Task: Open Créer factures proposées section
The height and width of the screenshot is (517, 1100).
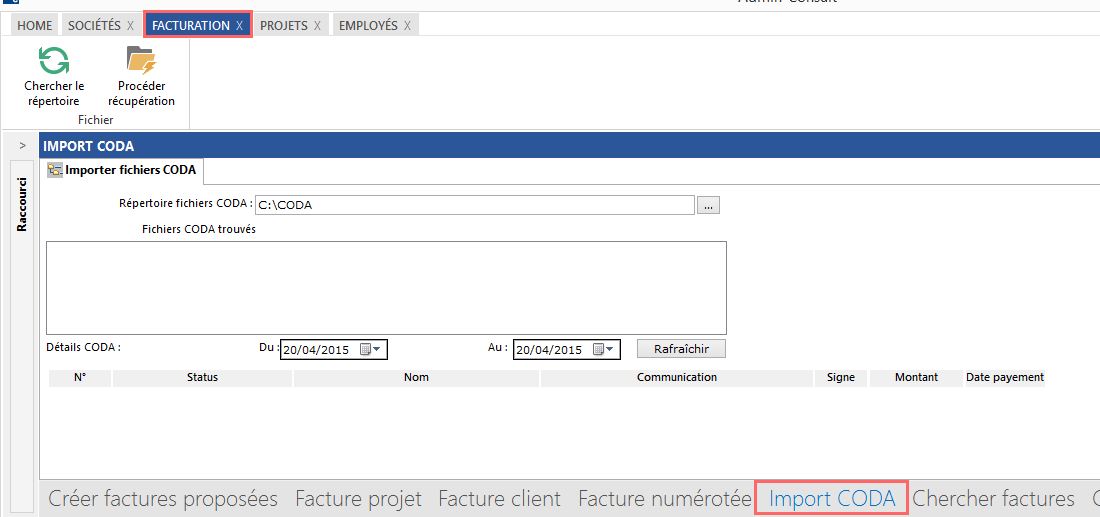Action: pyautogui.click(x=163, y=498)
